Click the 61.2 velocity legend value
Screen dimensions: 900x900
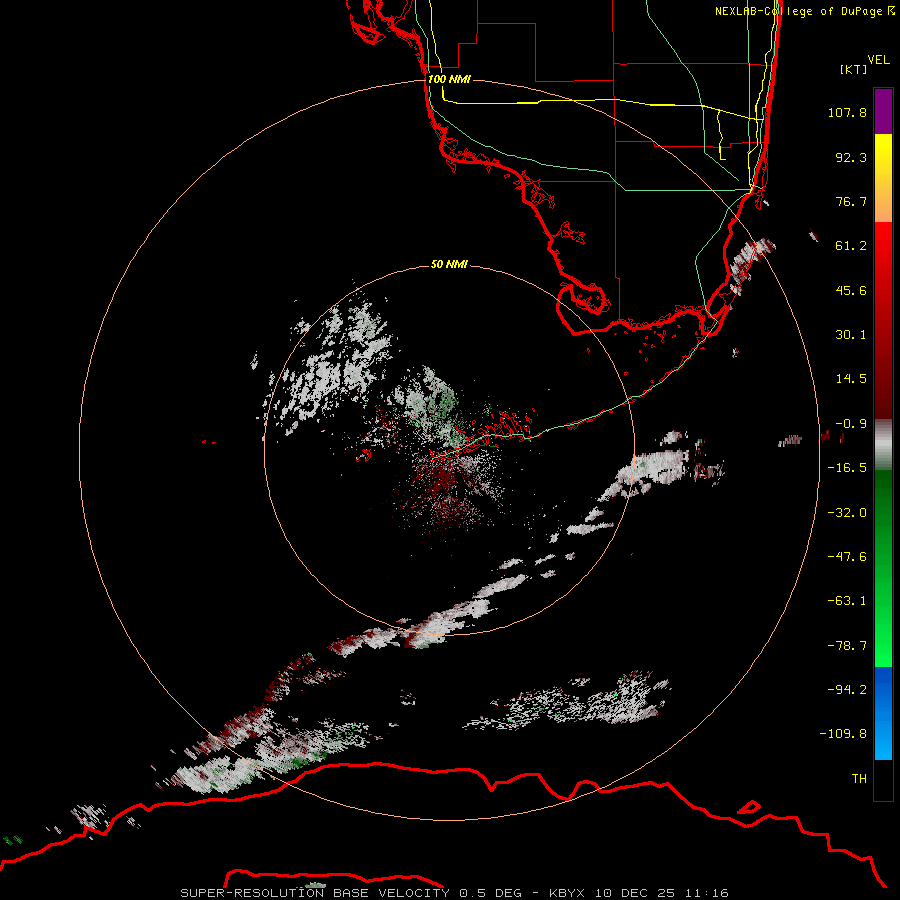coord(851,246)
